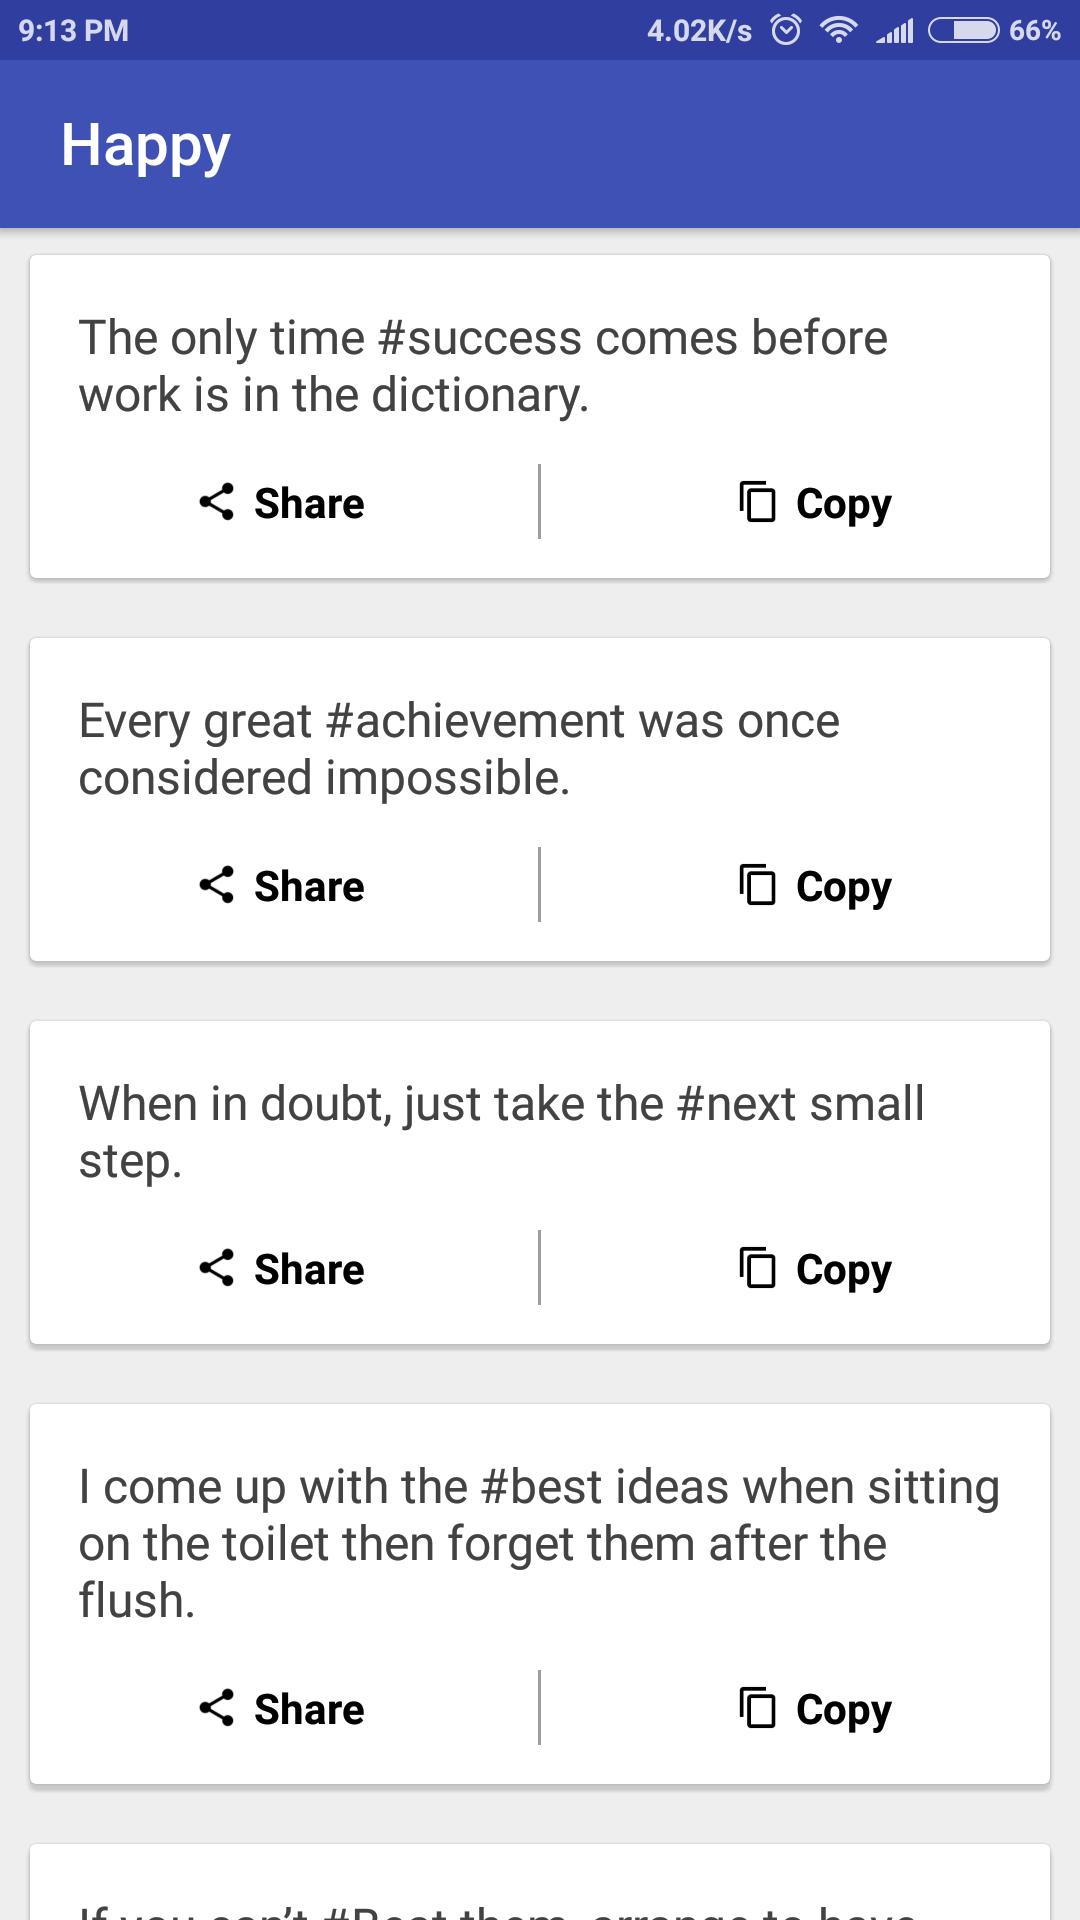1080x1920 pixels.
Task: Select the quote text about #success and work
Action: 483,366
